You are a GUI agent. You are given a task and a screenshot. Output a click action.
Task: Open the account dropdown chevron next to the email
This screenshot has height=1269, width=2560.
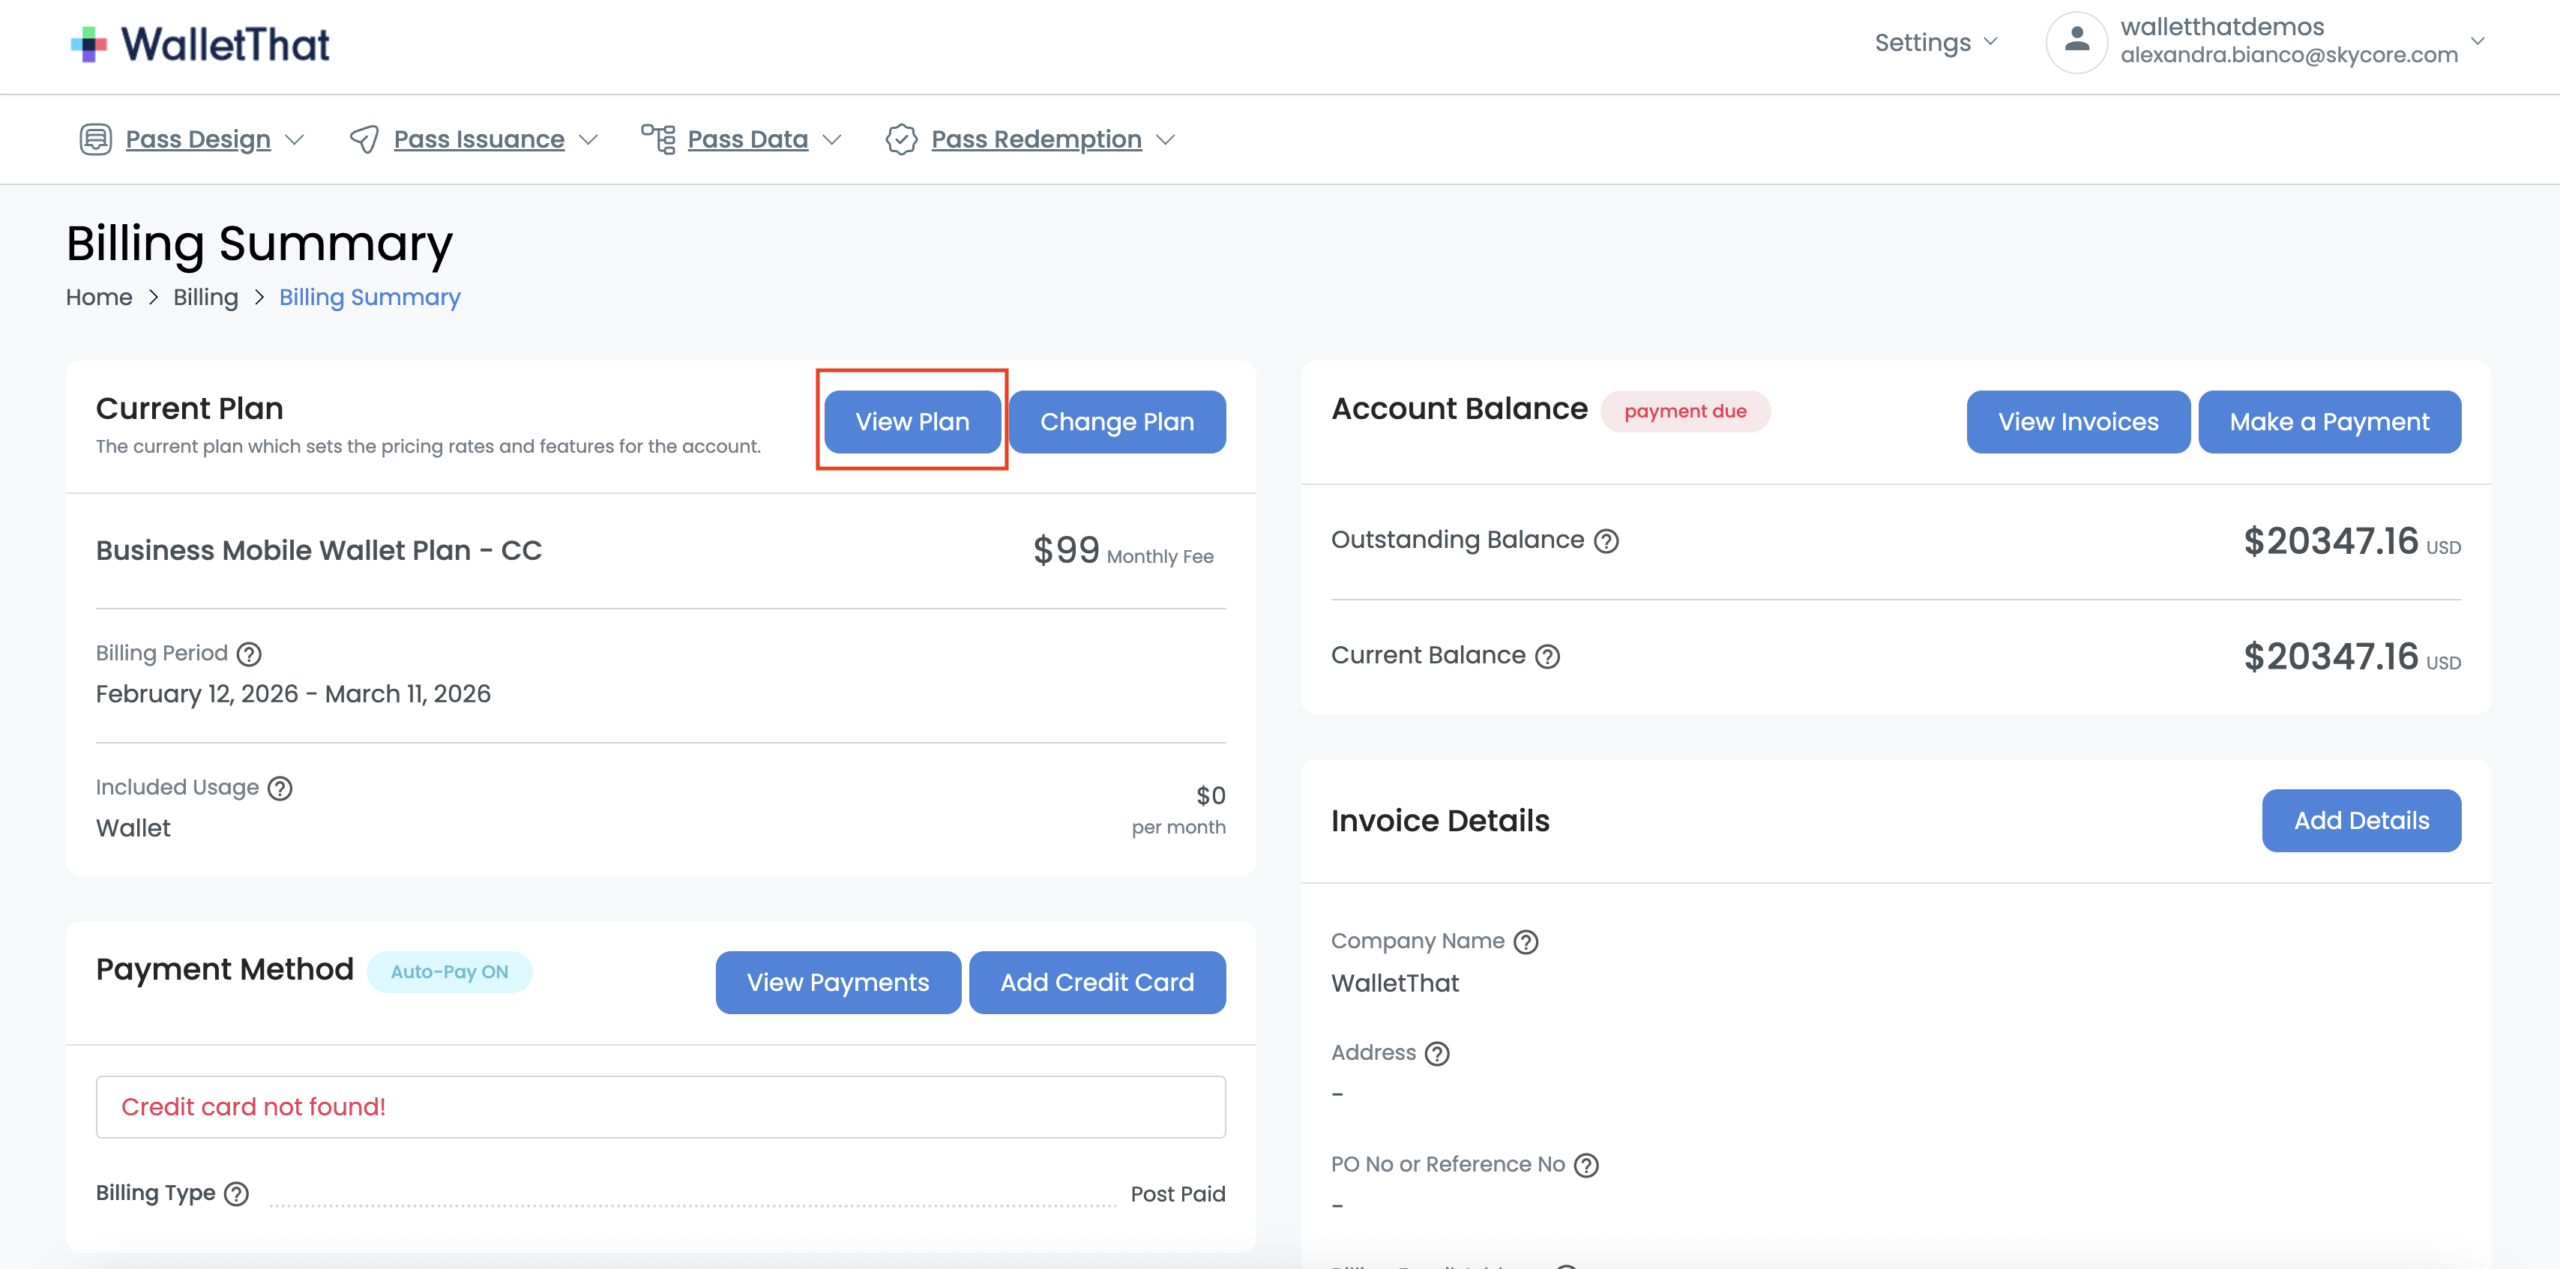[2477, 41]
